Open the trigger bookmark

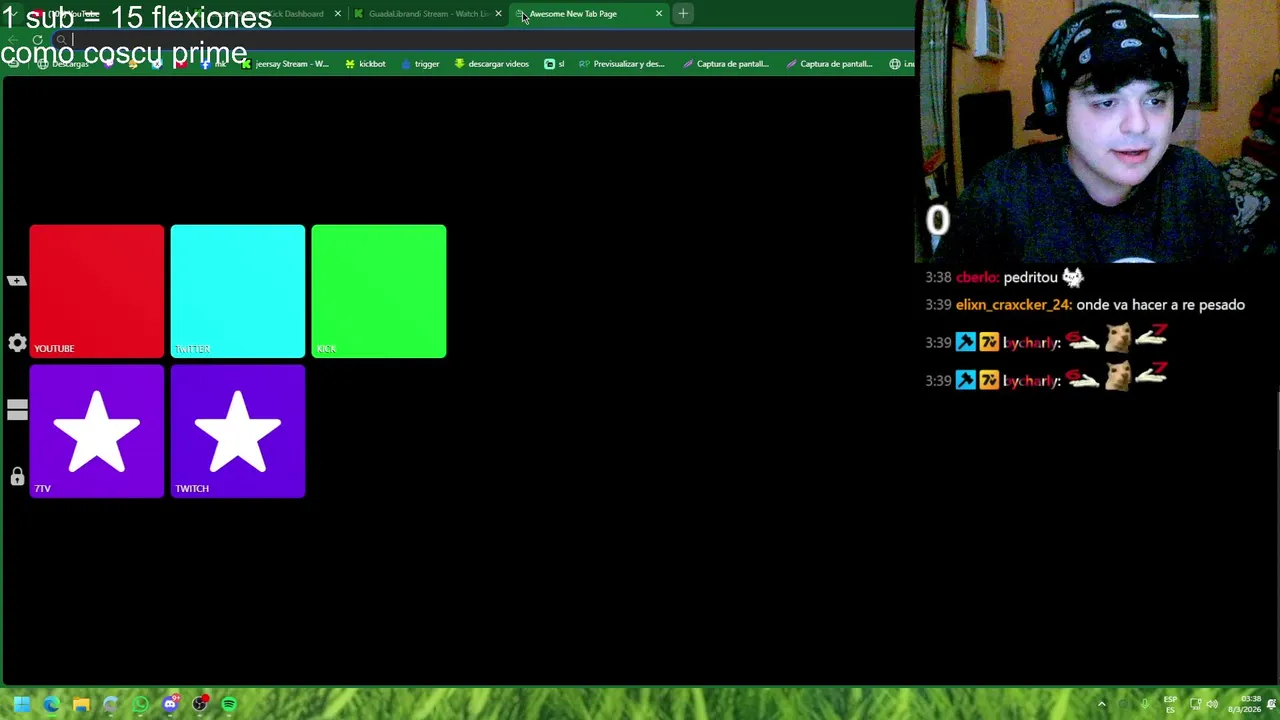click(420, 64)
